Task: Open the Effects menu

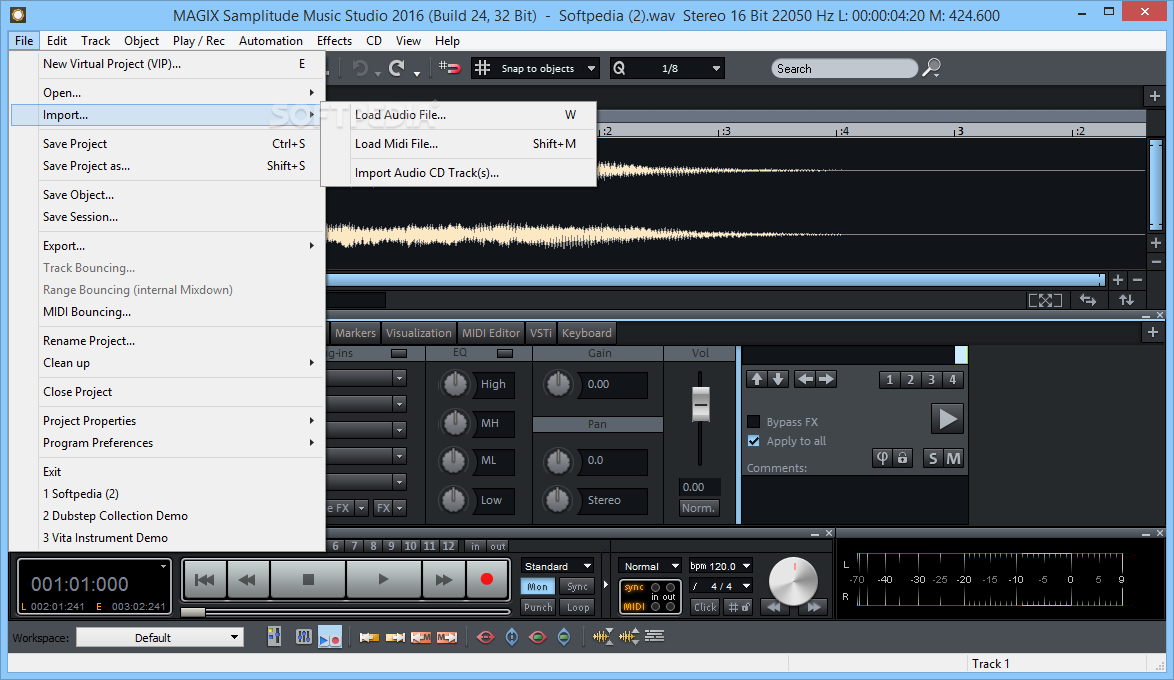Action: 334,40
